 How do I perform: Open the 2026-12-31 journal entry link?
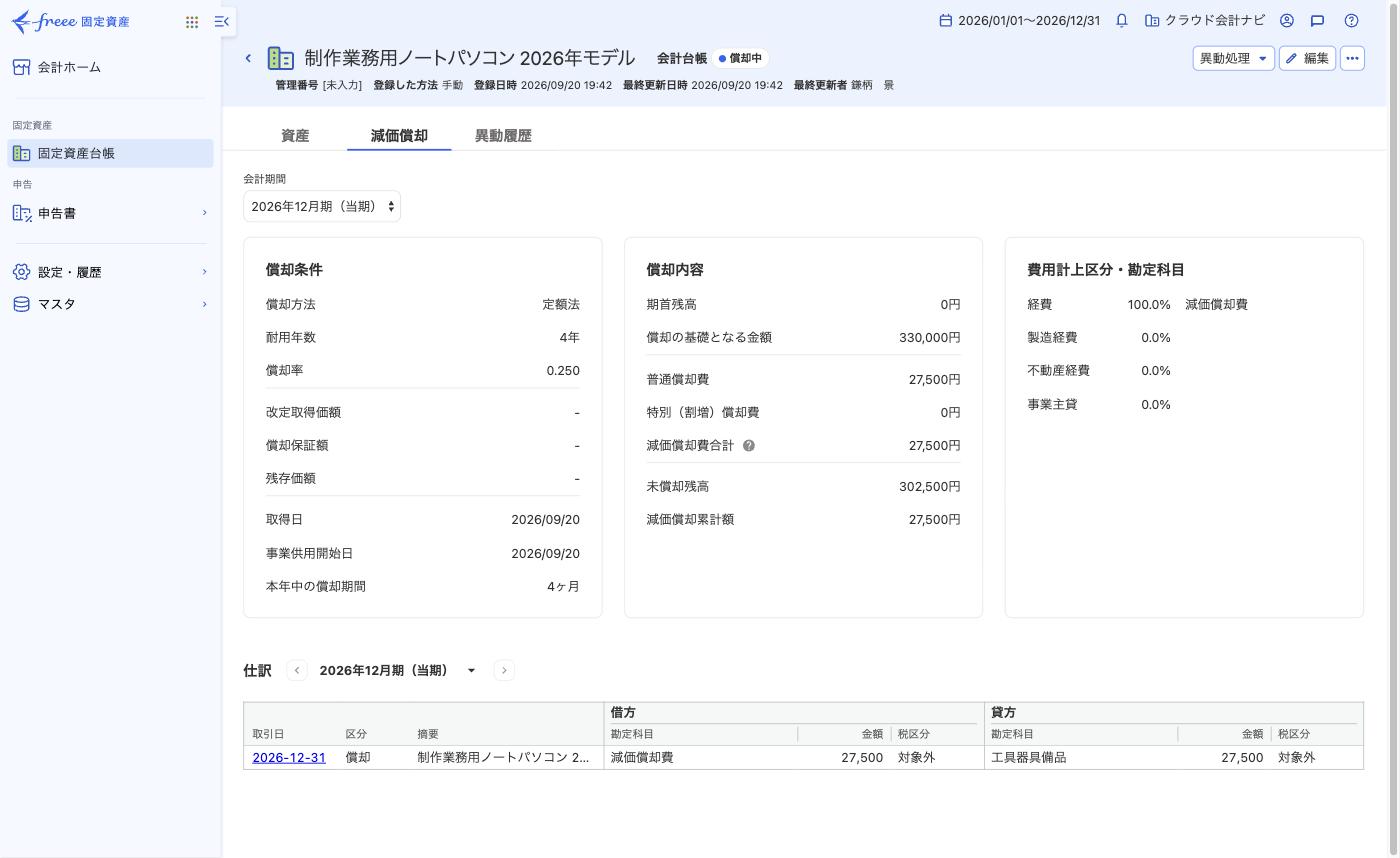coord(289,757)
